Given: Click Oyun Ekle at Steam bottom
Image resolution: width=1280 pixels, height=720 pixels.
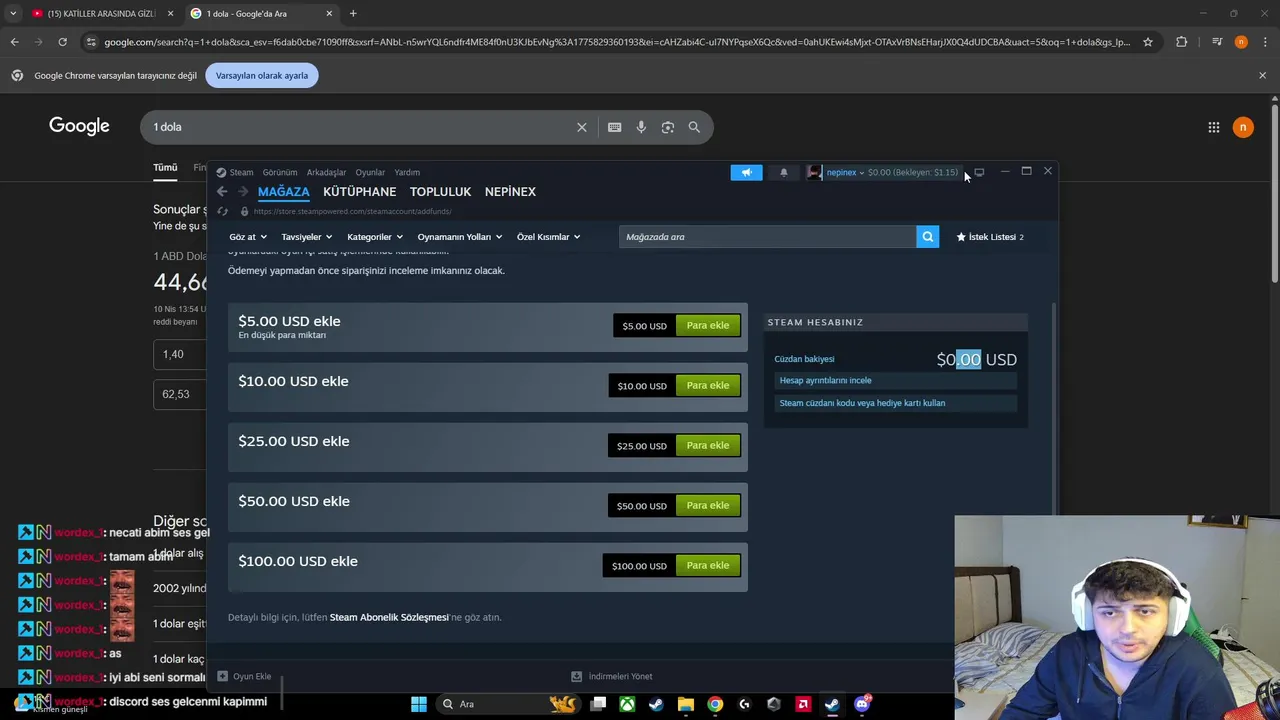Looking at the screenshot, I should point(245,676).
